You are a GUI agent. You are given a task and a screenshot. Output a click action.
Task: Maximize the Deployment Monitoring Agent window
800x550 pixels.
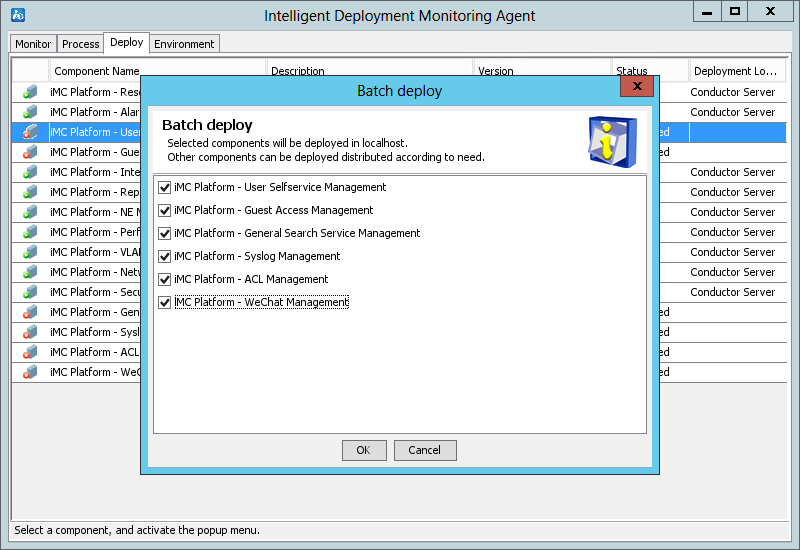(x=735, y=12)
